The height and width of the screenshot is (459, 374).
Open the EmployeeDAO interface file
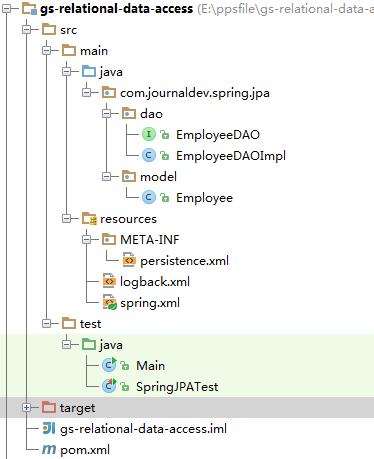tap(218, 135)
